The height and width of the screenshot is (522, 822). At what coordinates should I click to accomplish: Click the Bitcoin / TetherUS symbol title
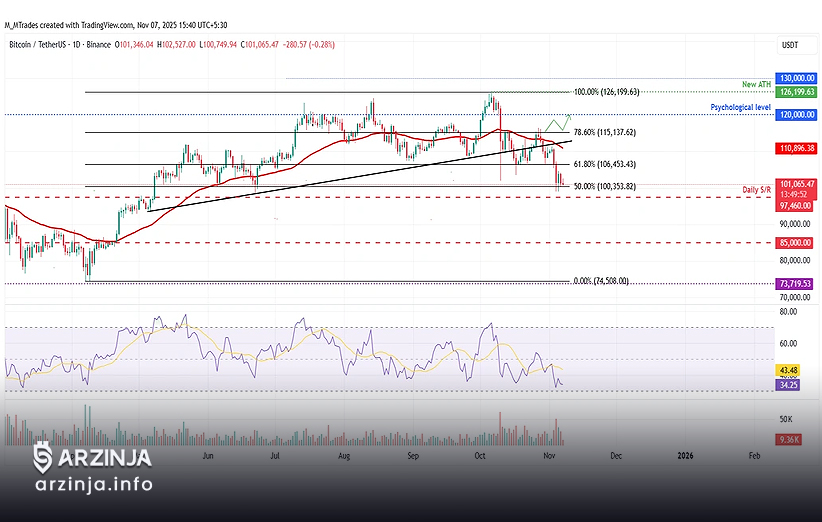pyautogui.click(x=47, y=44)
